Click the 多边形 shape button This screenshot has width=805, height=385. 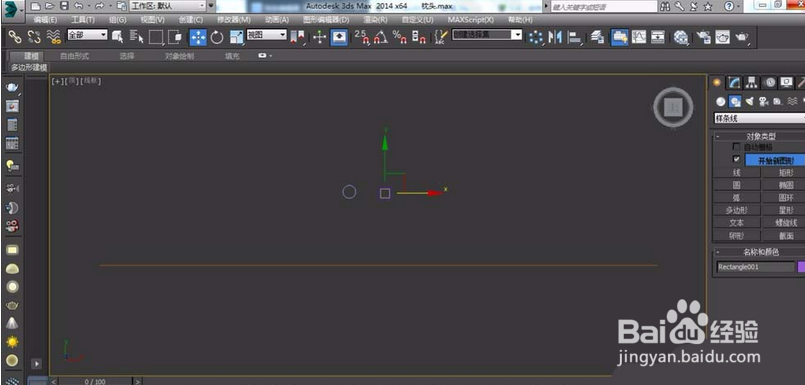click(737, 210)
